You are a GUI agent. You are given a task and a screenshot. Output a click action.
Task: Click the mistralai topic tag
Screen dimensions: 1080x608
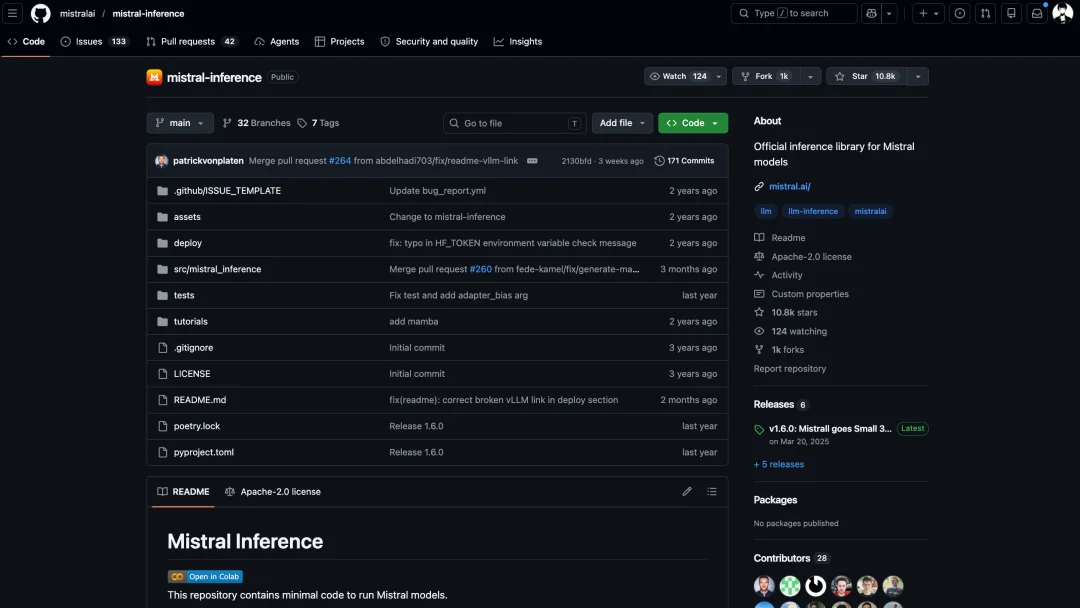pyautogui.click(x=870, y=211)
